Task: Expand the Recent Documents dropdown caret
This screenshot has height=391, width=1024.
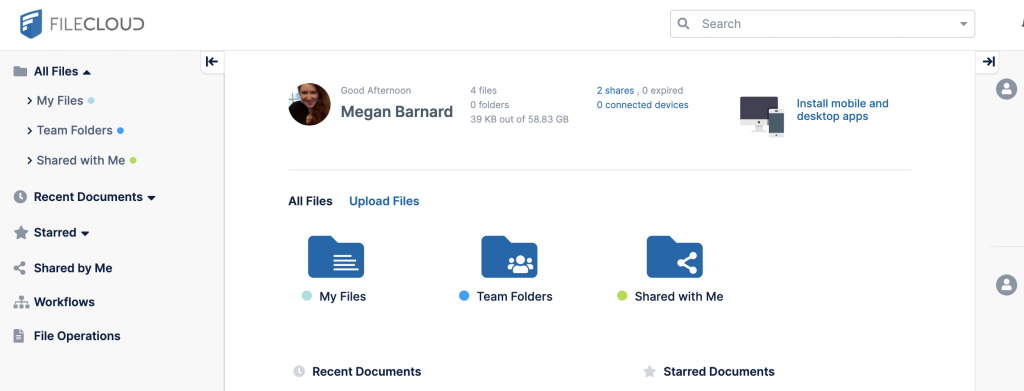Action: 152,198
